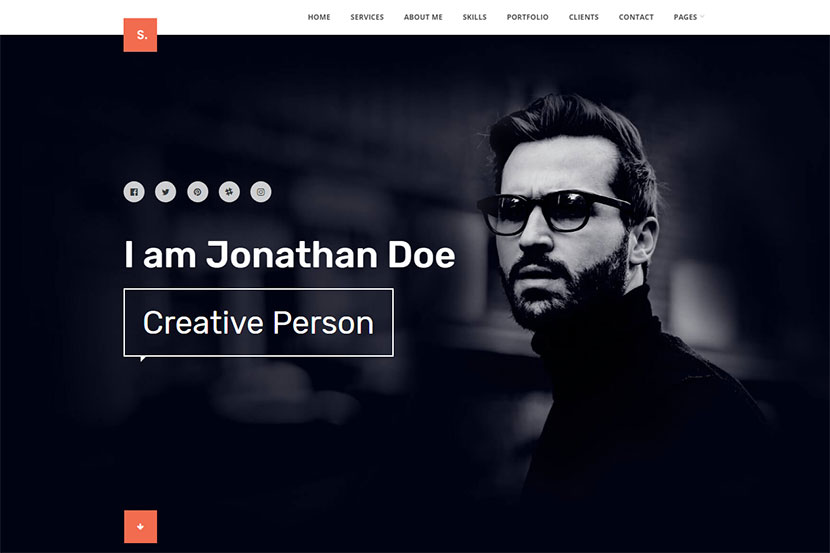Open the Services section link
The image size is (830, 553).
pos(367,17)
